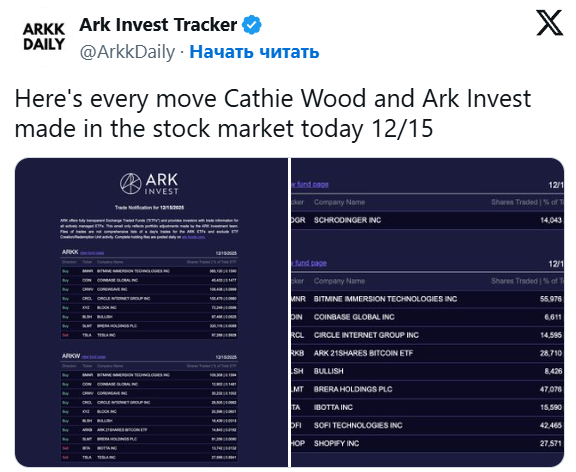Viewport: 576px width, 472px height.
Task: Click the ARKW view fund page link
Action: coord(93,357)
